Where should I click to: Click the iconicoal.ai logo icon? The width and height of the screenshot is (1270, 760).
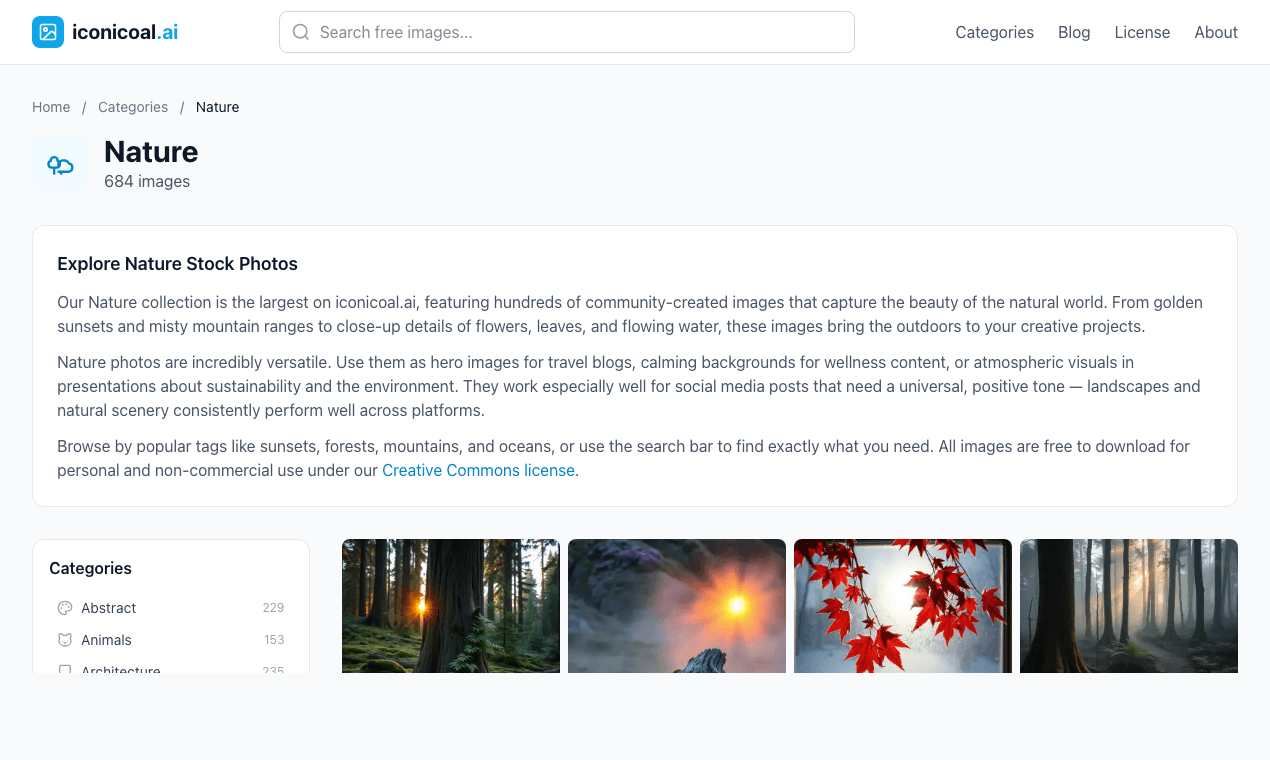[x=47, y=31]
